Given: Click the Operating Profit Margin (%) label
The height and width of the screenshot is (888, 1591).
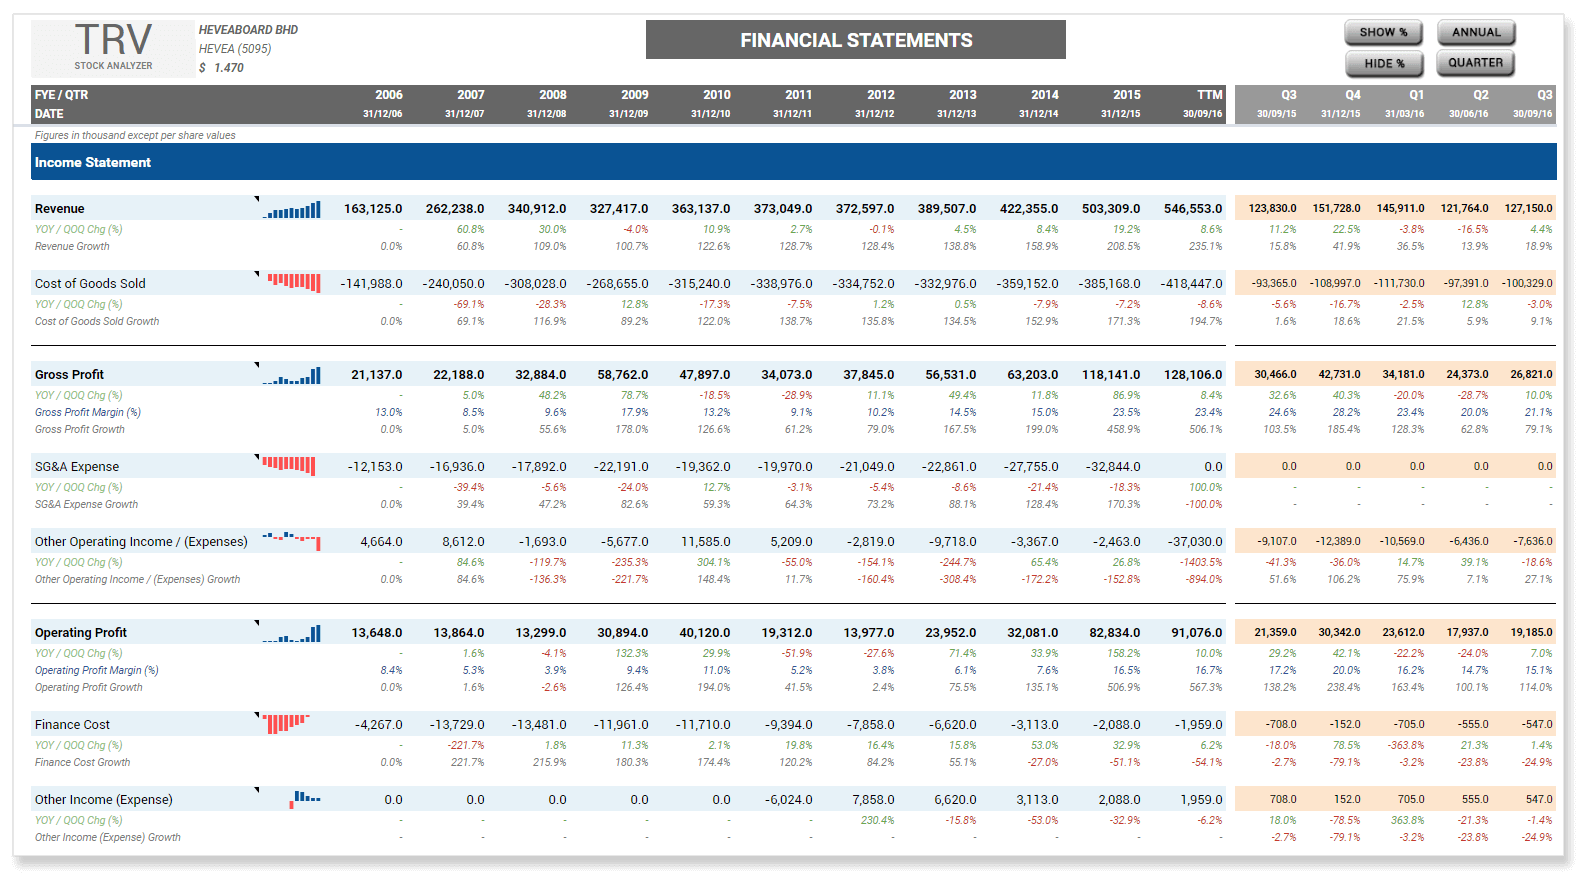Looking at the screenshot, I should (x=97, y=670).
